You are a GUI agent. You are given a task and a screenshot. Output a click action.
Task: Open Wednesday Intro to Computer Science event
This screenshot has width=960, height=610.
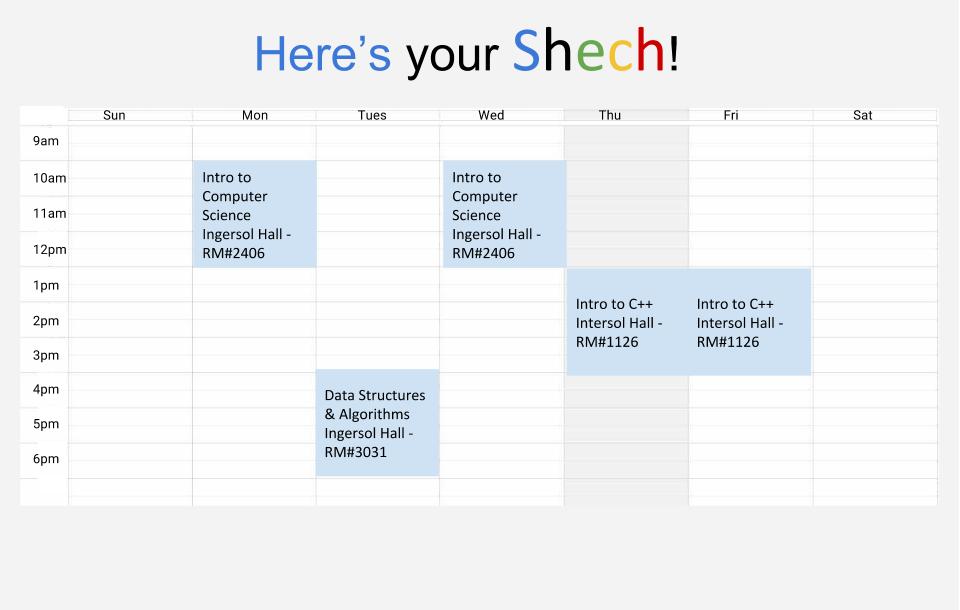(x=504, y=214)
